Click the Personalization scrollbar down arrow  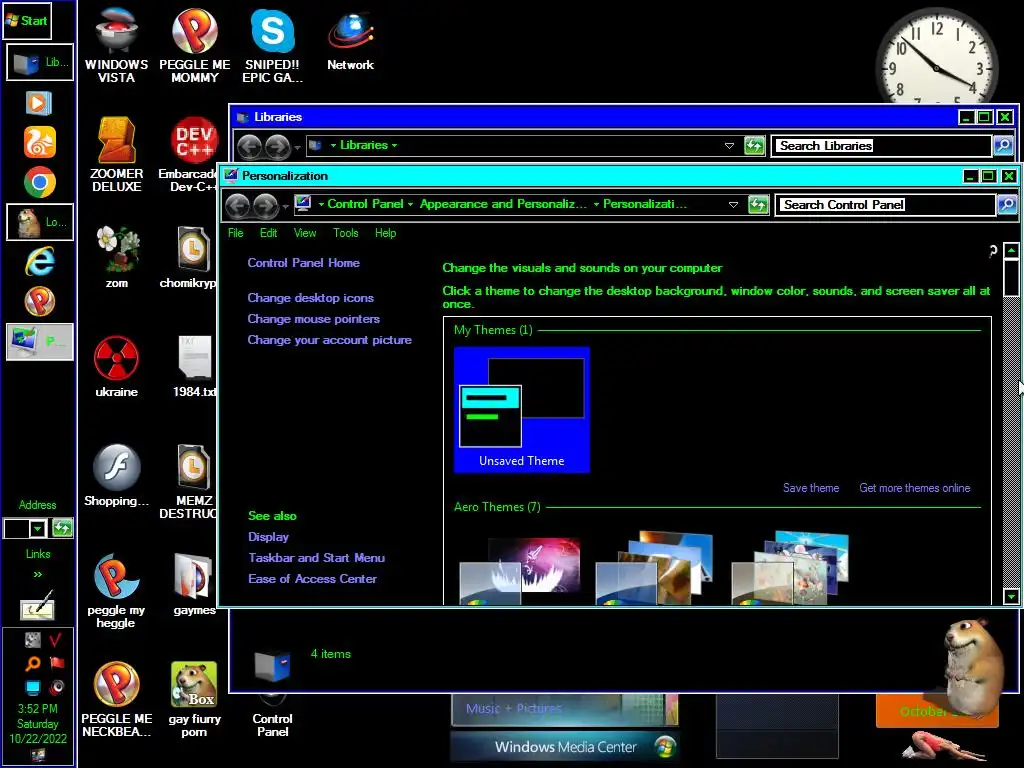point(1012,596)
